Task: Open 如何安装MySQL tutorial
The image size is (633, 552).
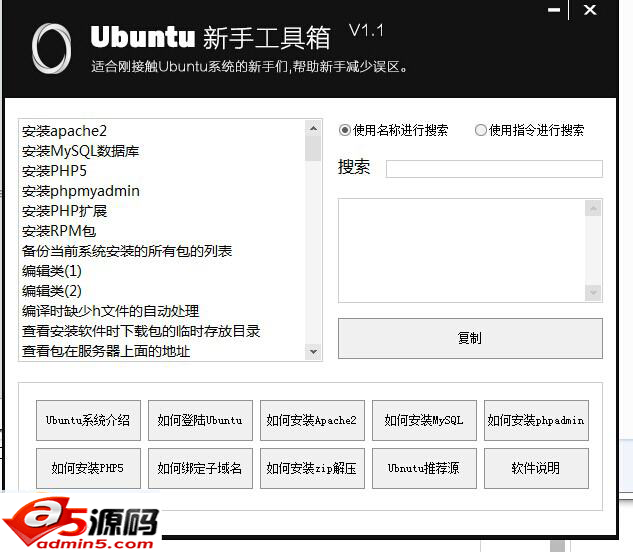Action: pos(424,420)
